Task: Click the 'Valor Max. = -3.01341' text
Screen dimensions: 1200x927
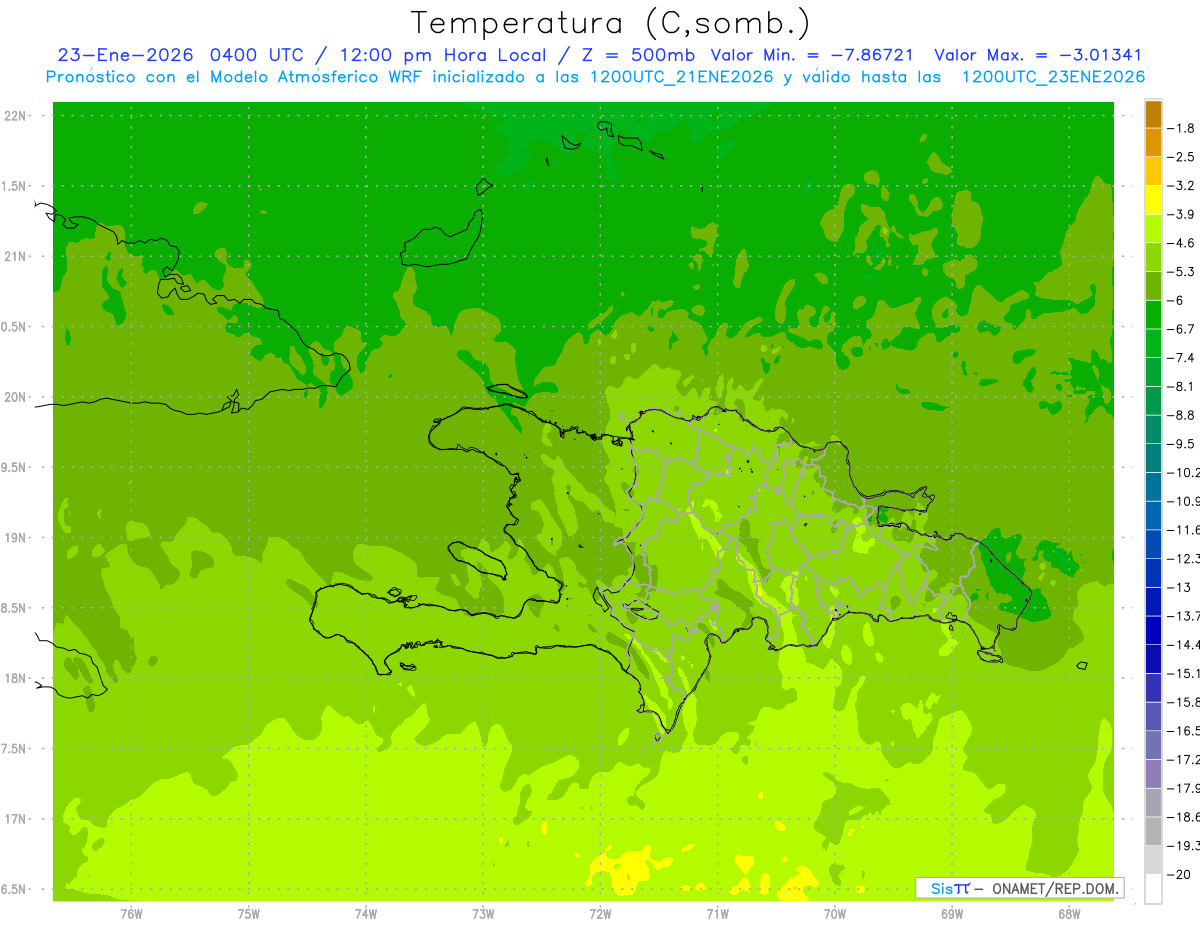Action: click(x=1038, y=55)
